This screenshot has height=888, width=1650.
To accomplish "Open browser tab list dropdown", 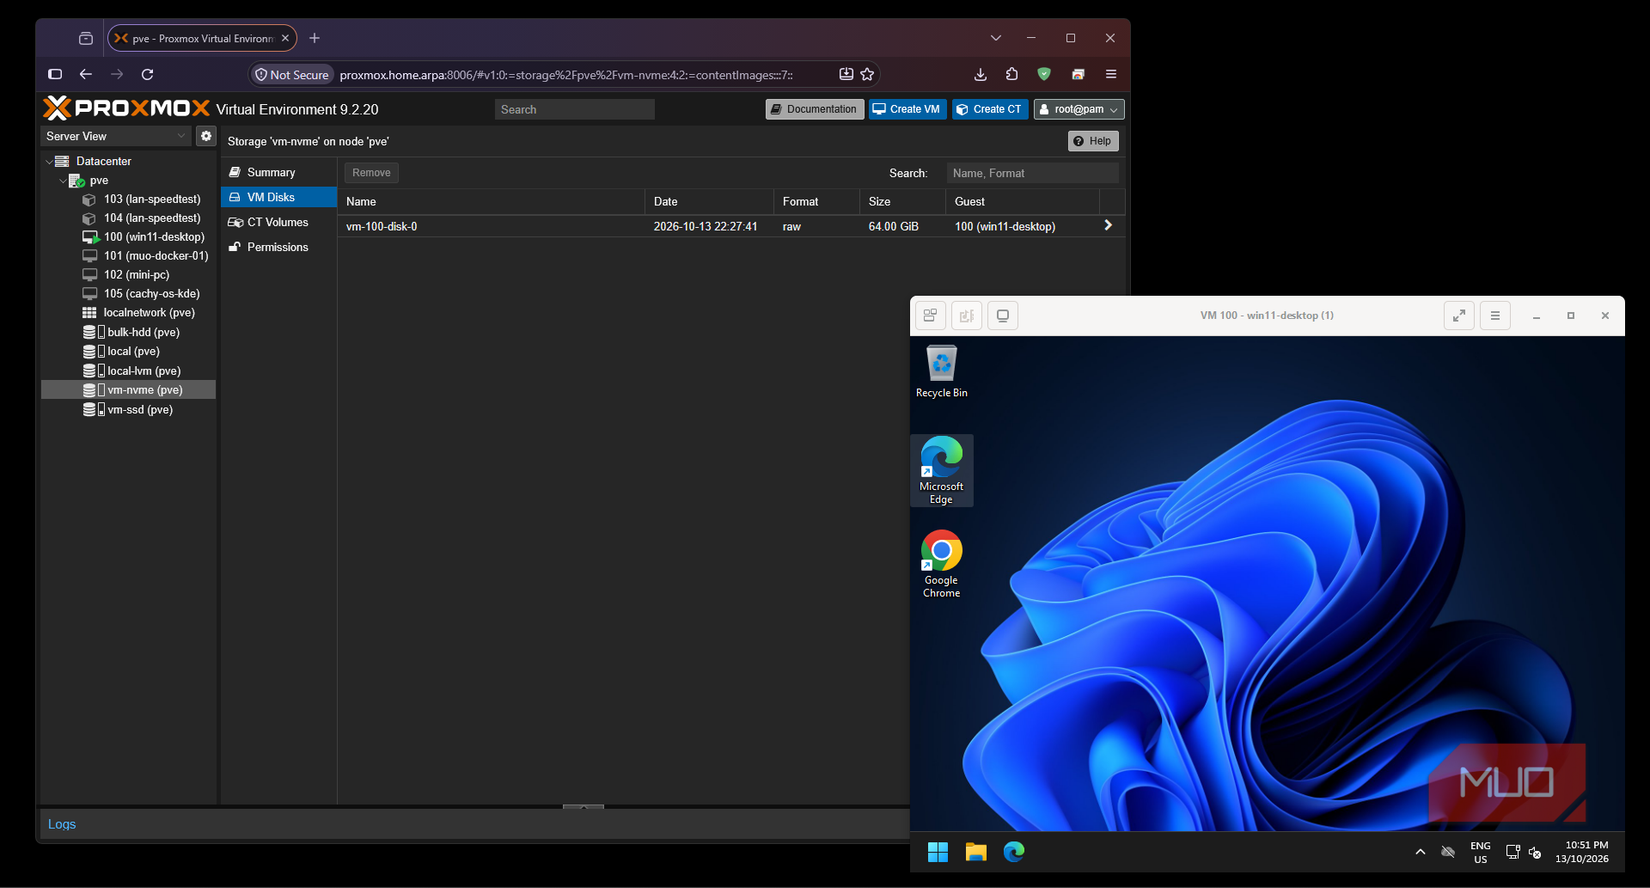I will pos(995,38).
